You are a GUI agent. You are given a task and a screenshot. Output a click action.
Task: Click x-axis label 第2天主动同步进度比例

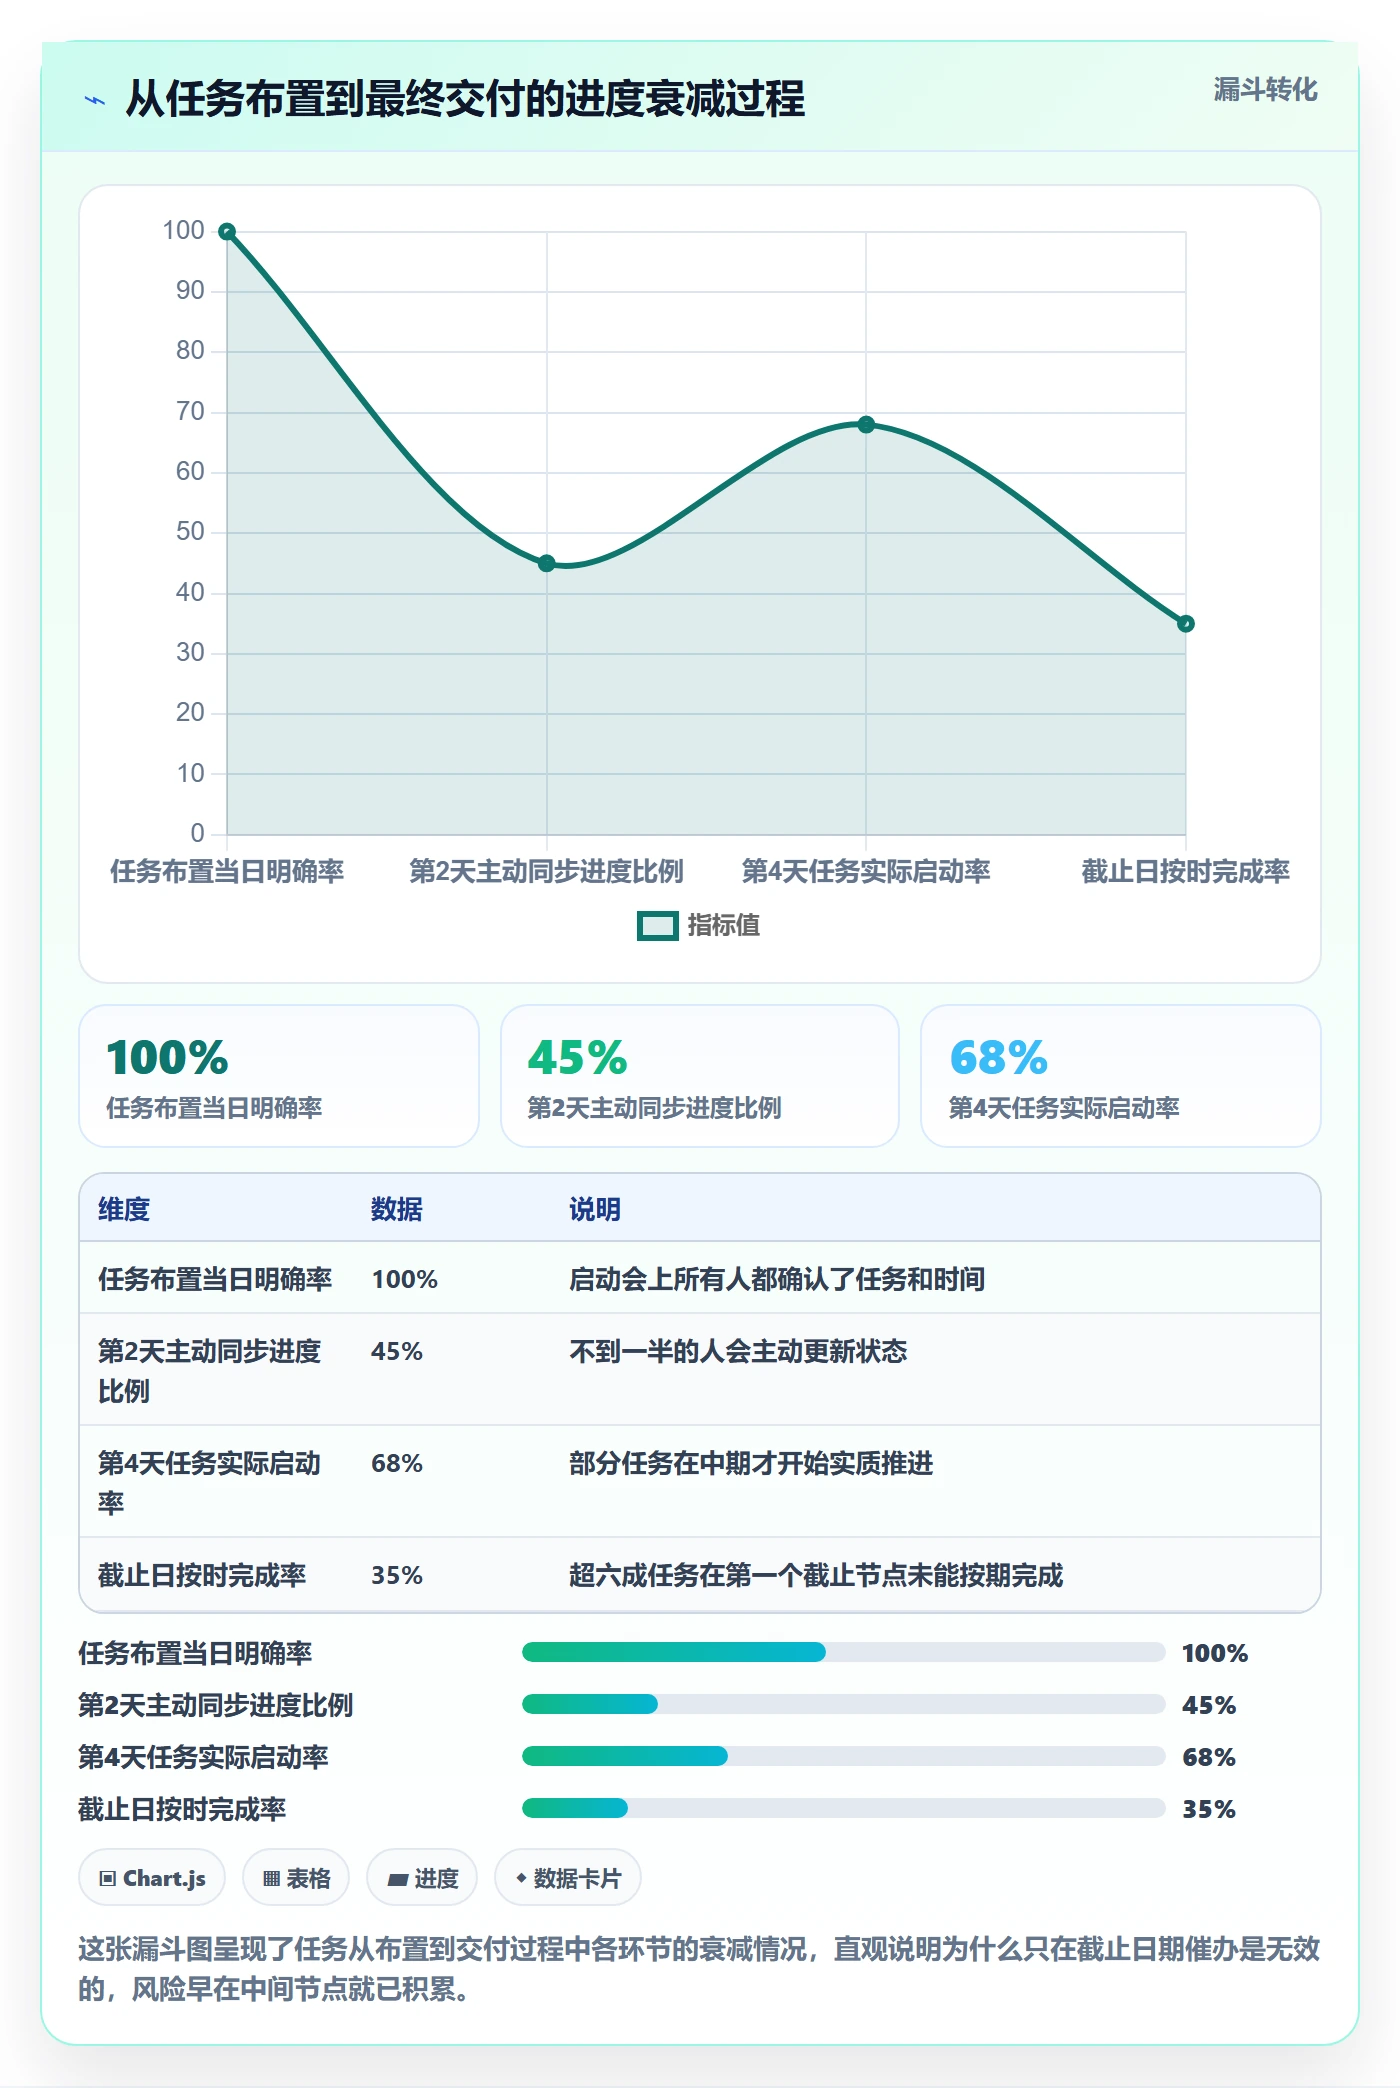(x=547, y=871)
